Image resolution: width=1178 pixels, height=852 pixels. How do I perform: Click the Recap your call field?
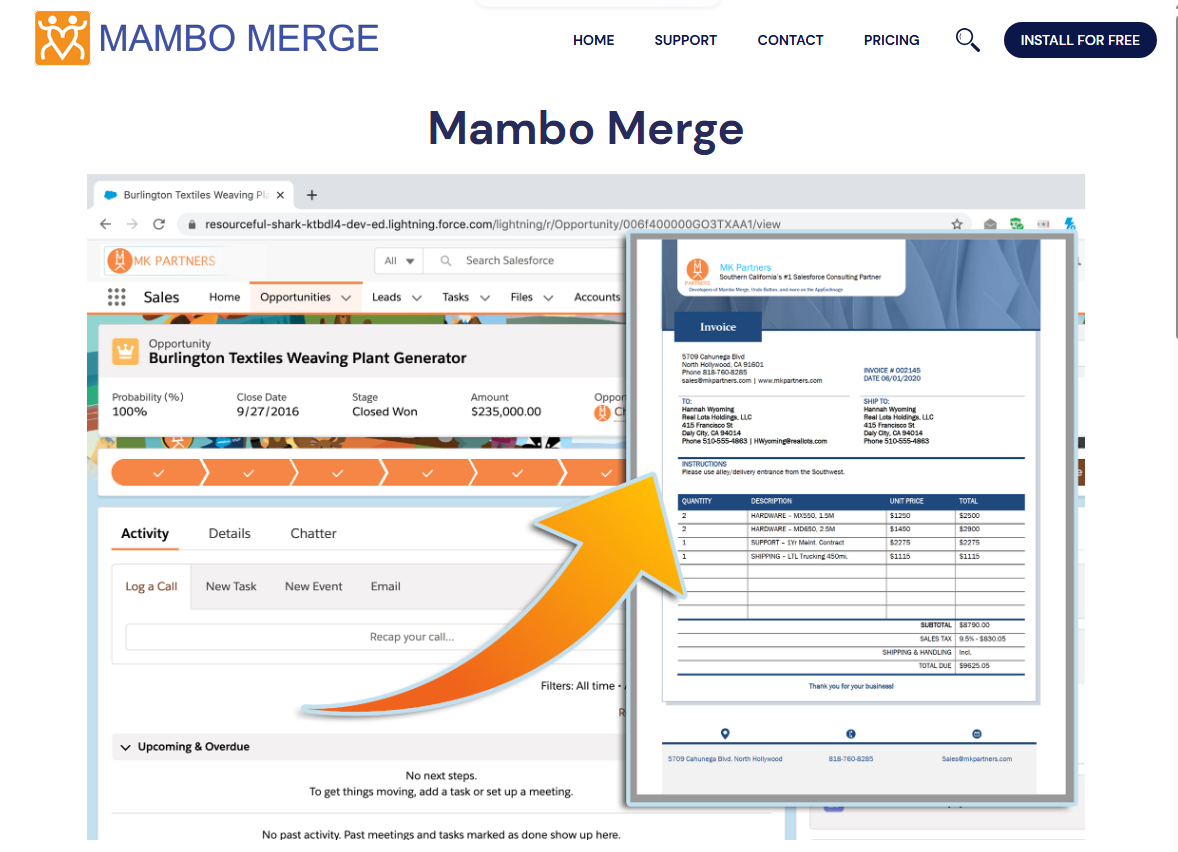coord(376,636)
